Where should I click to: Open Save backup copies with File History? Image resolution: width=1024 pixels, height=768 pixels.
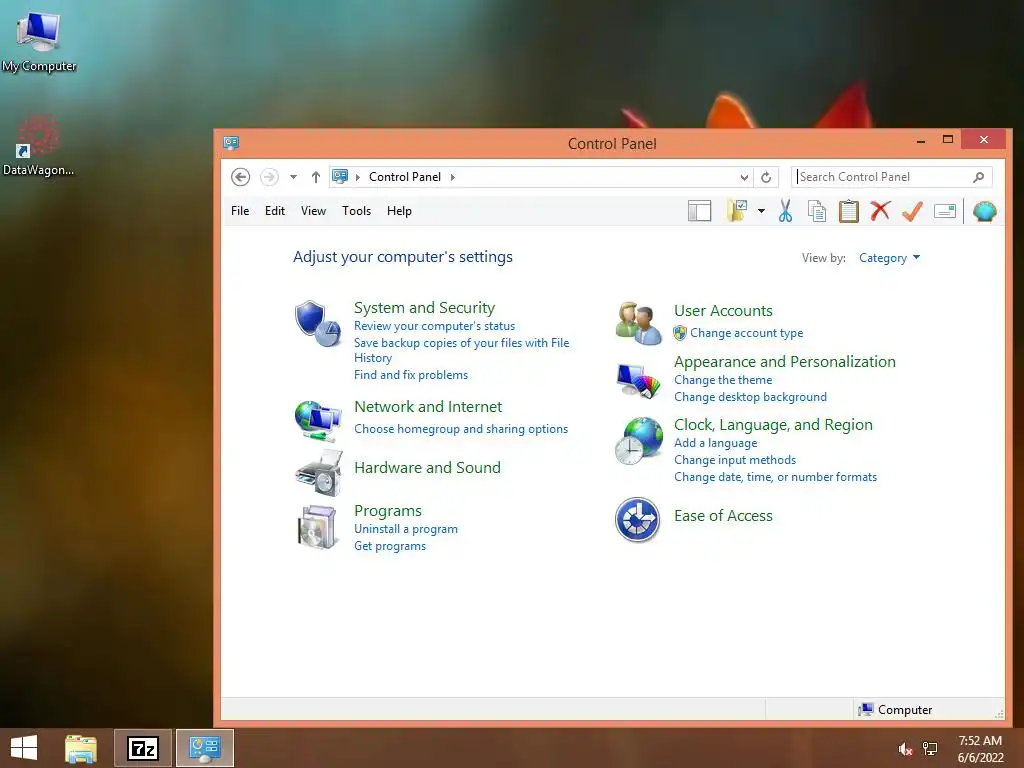point(462,350)
